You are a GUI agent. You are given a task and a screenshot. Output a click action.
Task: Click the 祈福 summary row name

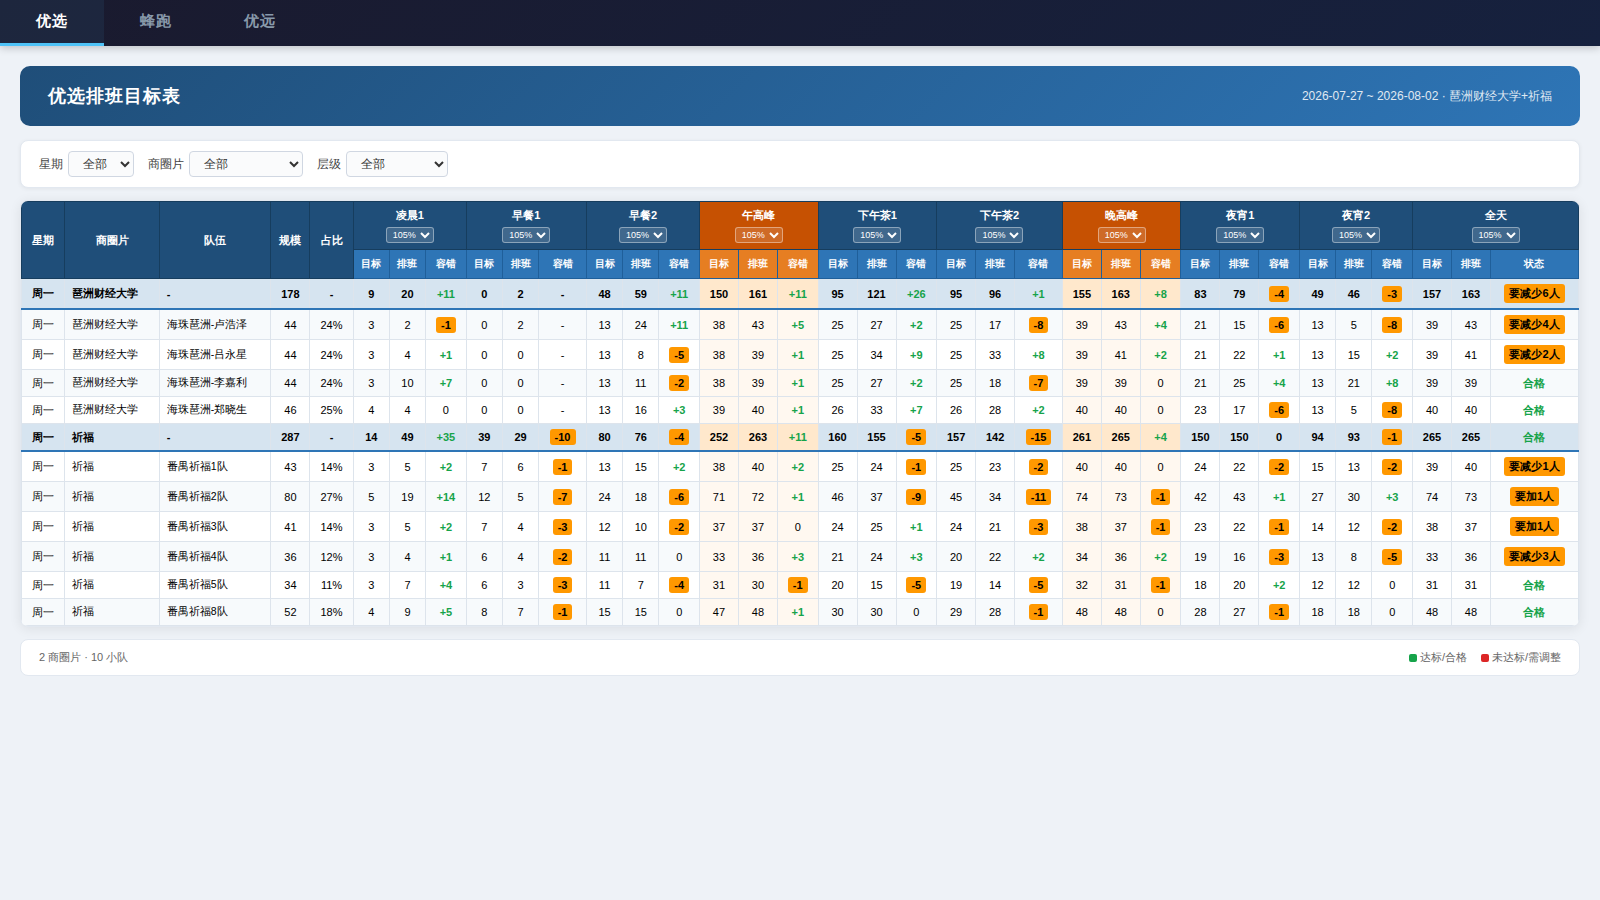(x=83, y=438)
